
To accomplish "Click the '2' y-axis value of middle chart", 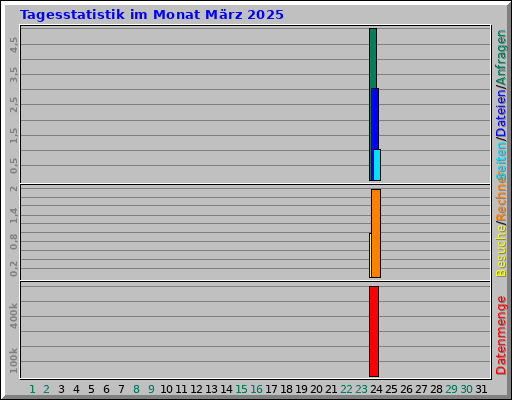I will tap(14, 189).
